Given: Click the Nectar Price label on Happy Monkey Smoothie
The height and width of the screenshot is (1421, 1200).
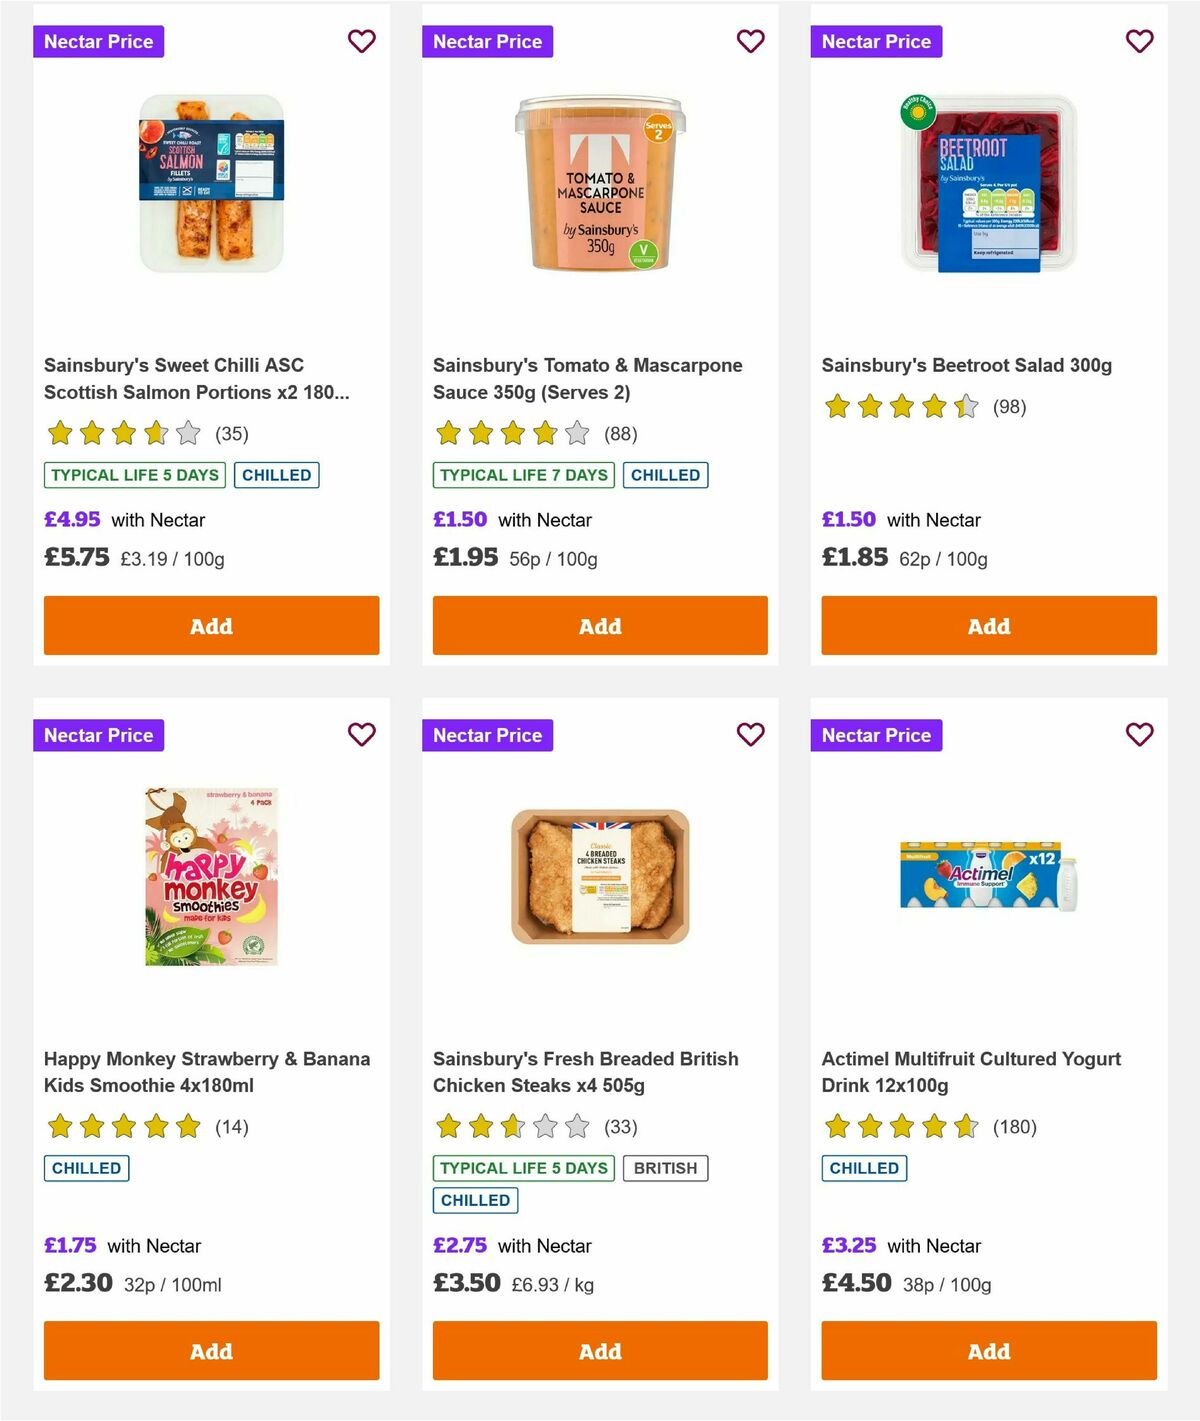Looking at the screenshot, I should tap(98, 734).
